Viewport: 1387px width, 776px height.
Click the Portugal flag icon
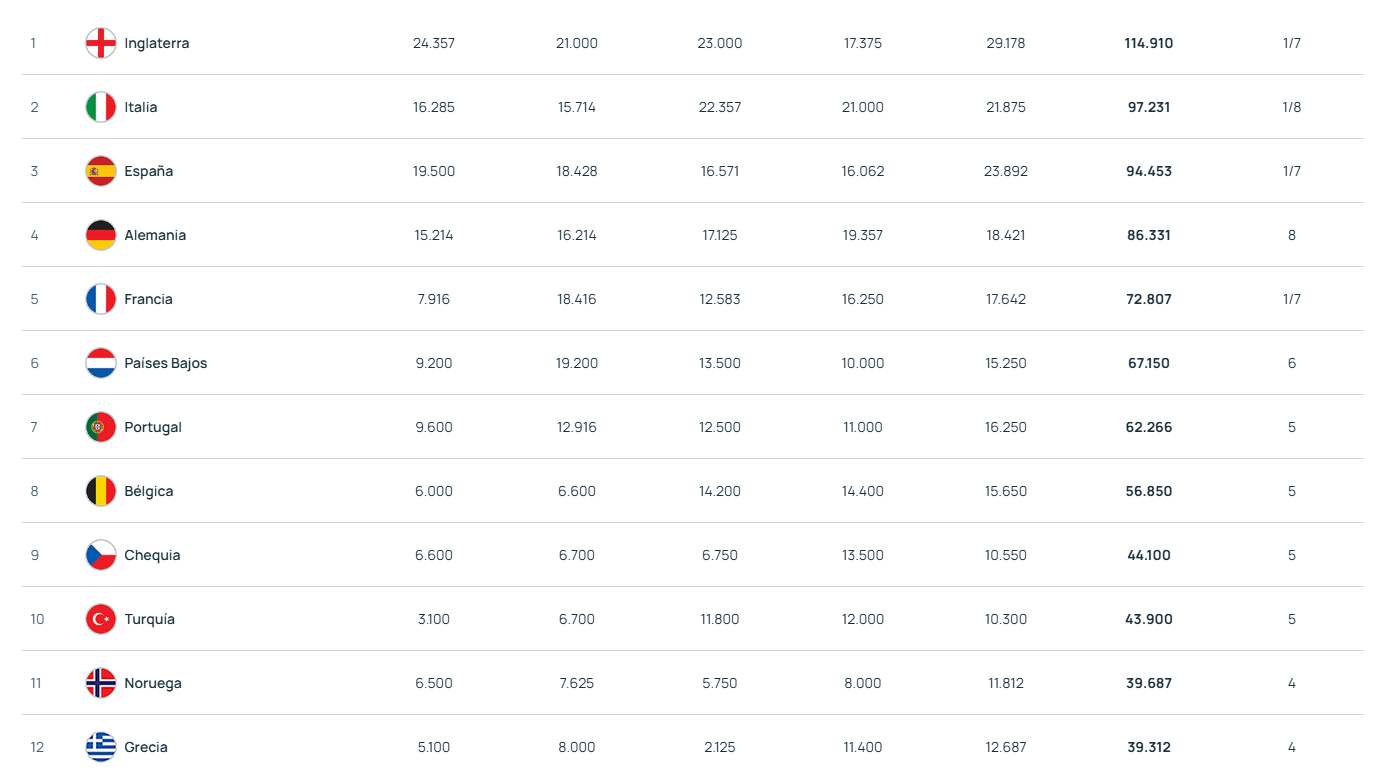[x=101, y=427]
